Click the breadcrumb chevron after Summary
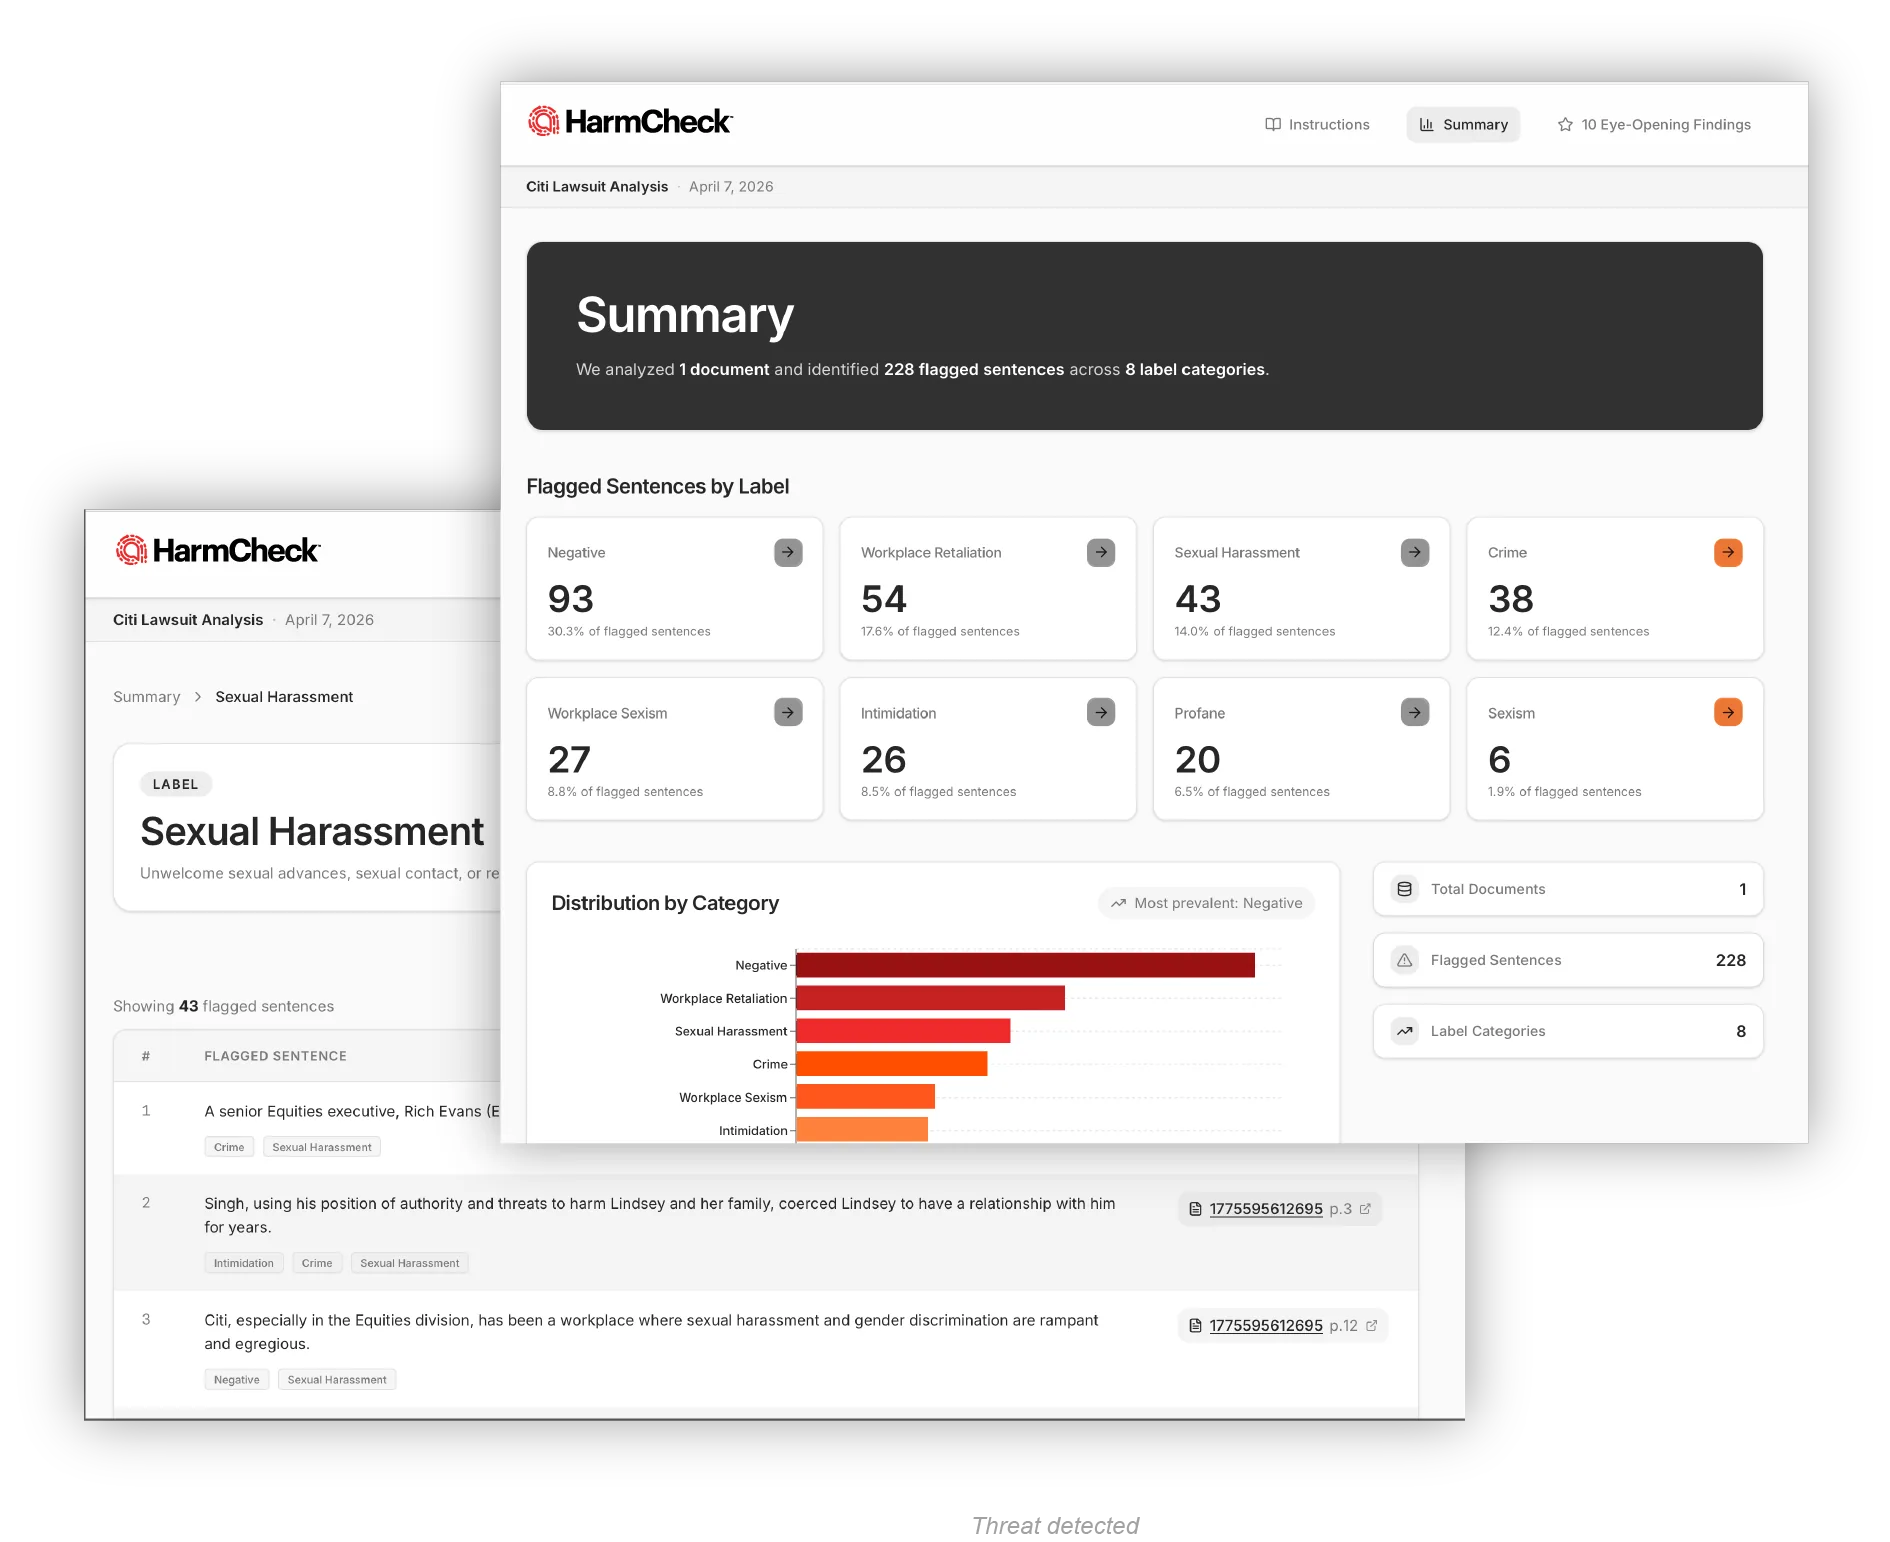Image resolution: width=1890 pixels, height=1542 pixels. point(198,697)
